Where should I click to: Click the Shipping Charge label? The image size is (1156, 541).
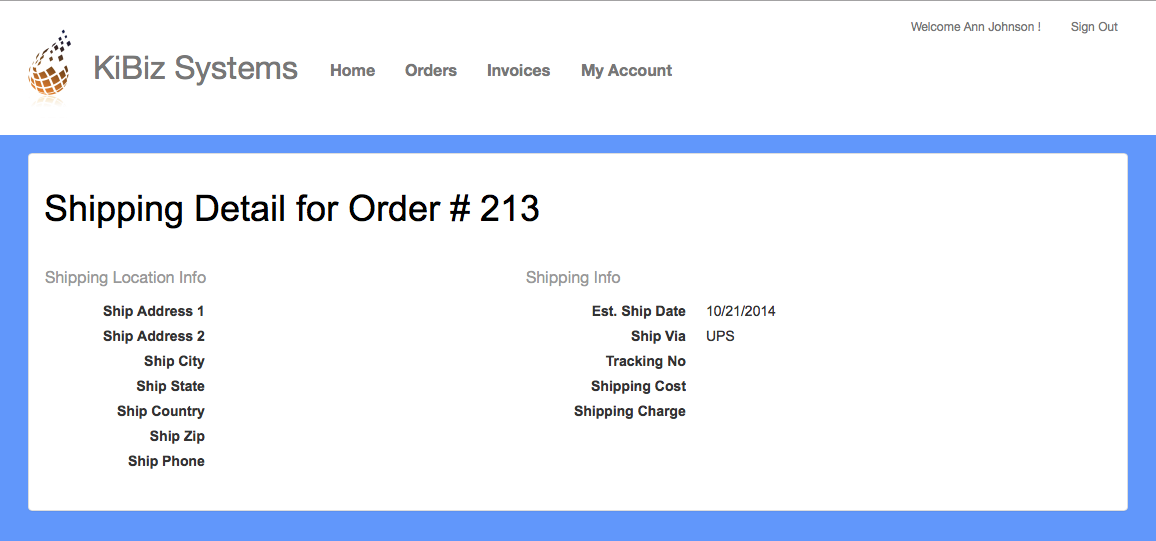(630, 412)
